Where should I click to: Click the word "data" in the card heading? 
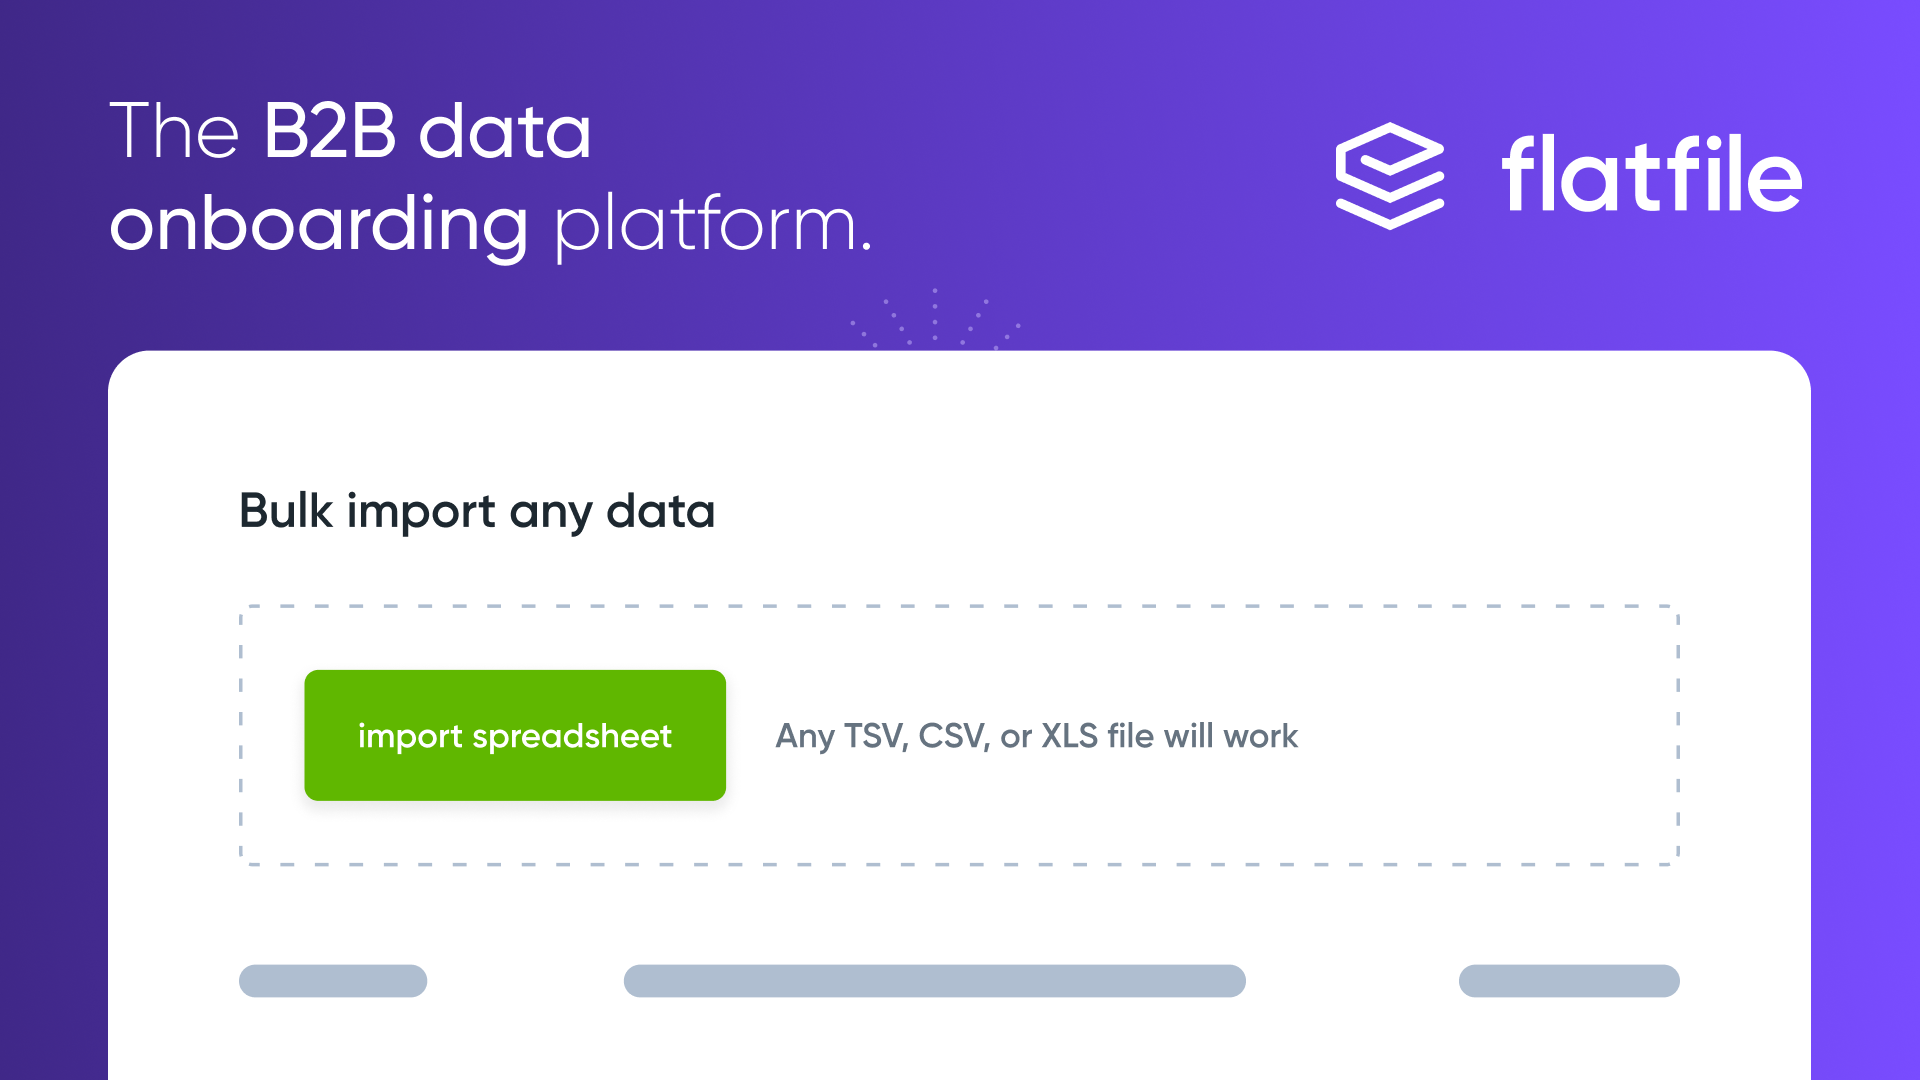pyautogui.click(x=660, y=511)
